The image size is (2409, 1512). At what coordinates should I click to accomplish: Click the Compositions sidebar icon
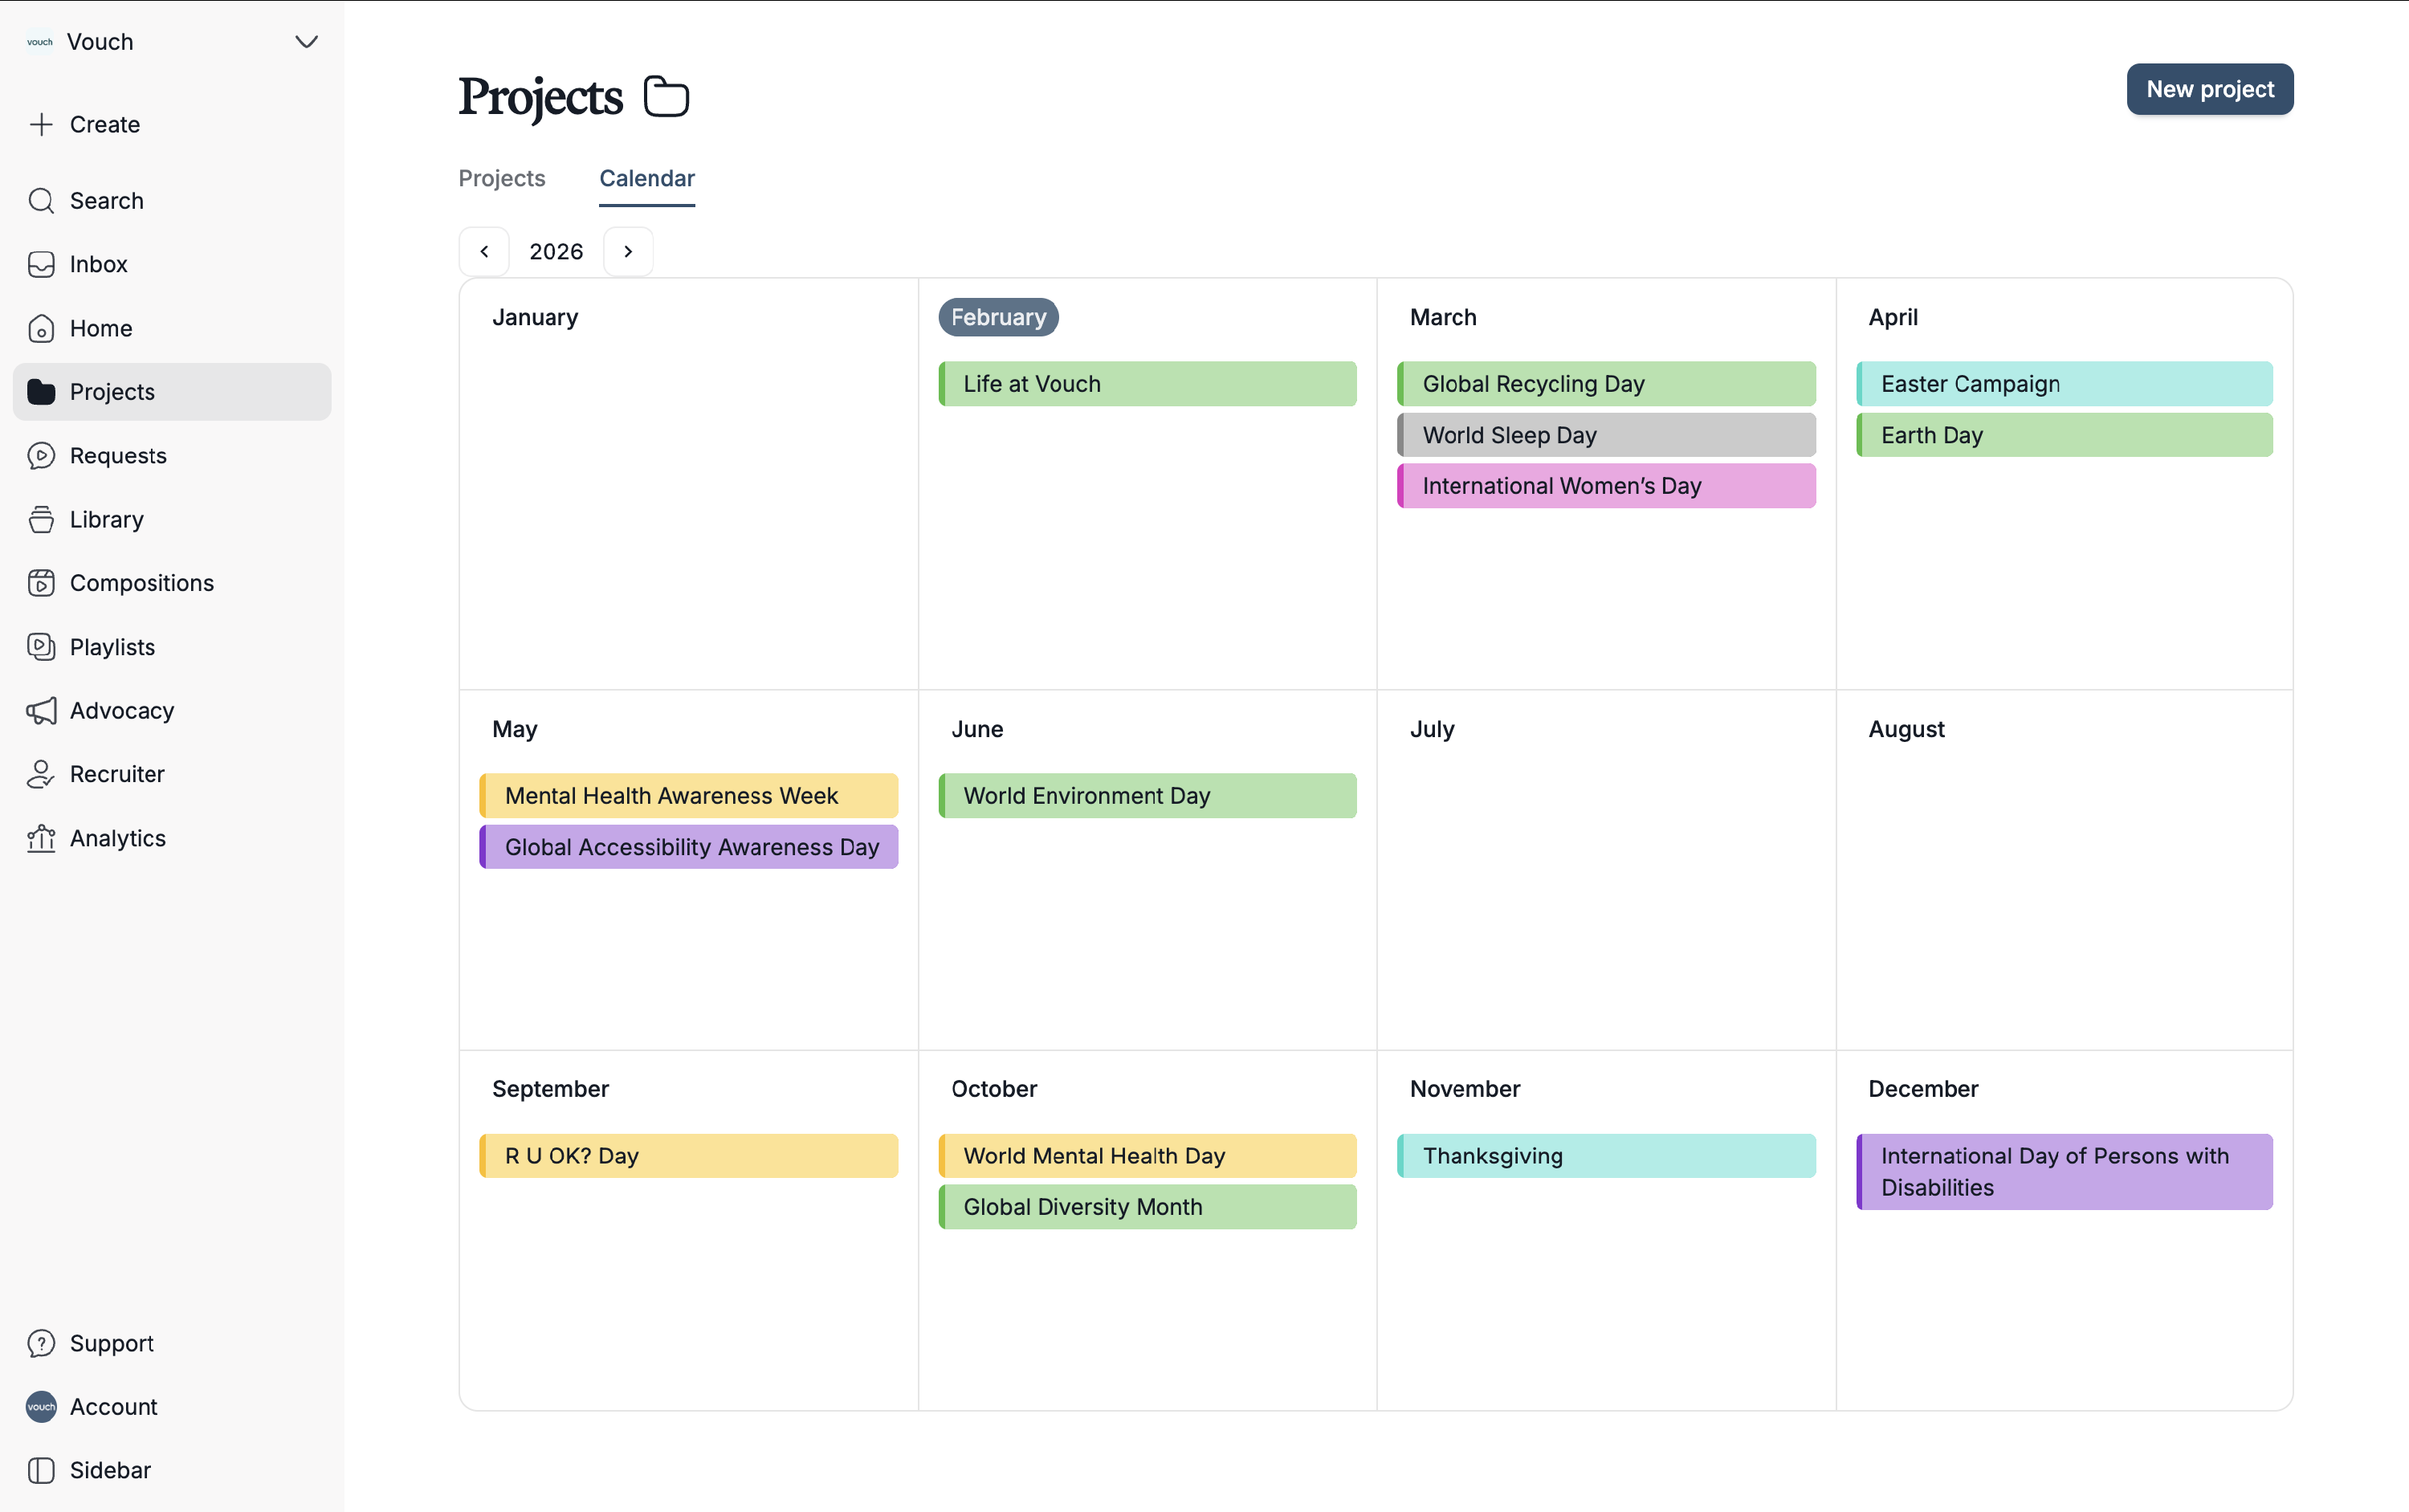pyautogui.click(x=41, y=583)
